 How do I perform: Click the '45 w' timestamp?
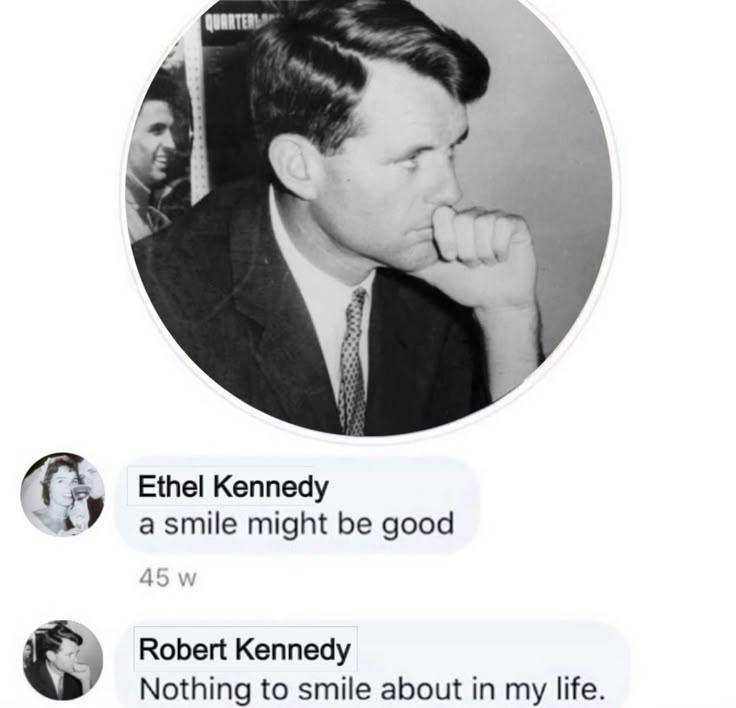pyautogui.click(x=168, y=578)
